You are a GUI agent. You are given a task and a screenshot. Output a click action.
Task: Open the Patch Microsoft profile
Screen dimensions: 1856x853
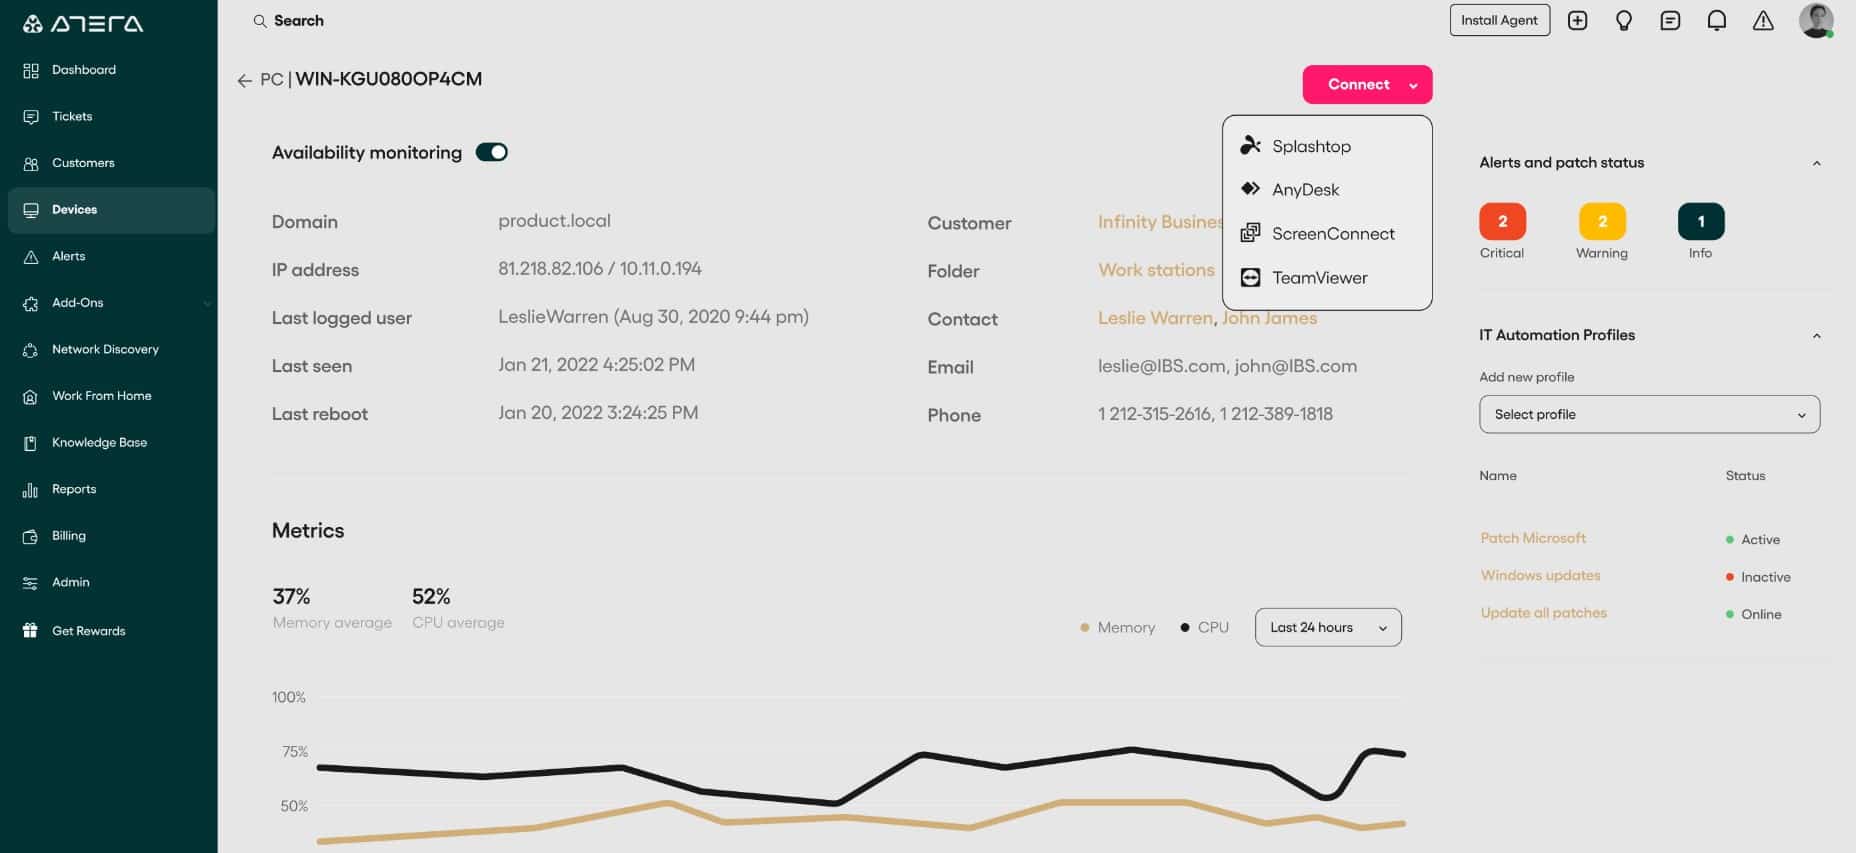pos(1533,538)
